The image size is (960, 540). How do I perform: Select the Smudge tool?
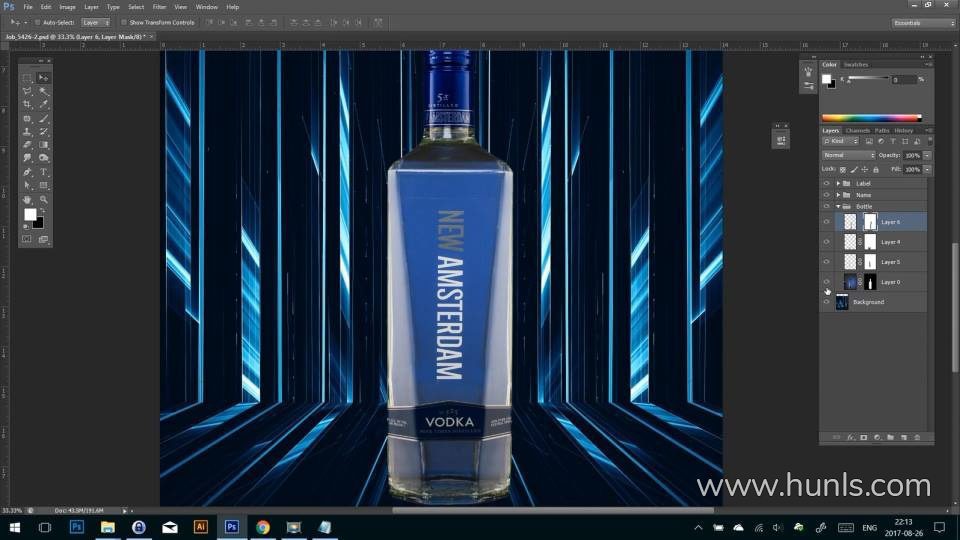click(27, 158)
